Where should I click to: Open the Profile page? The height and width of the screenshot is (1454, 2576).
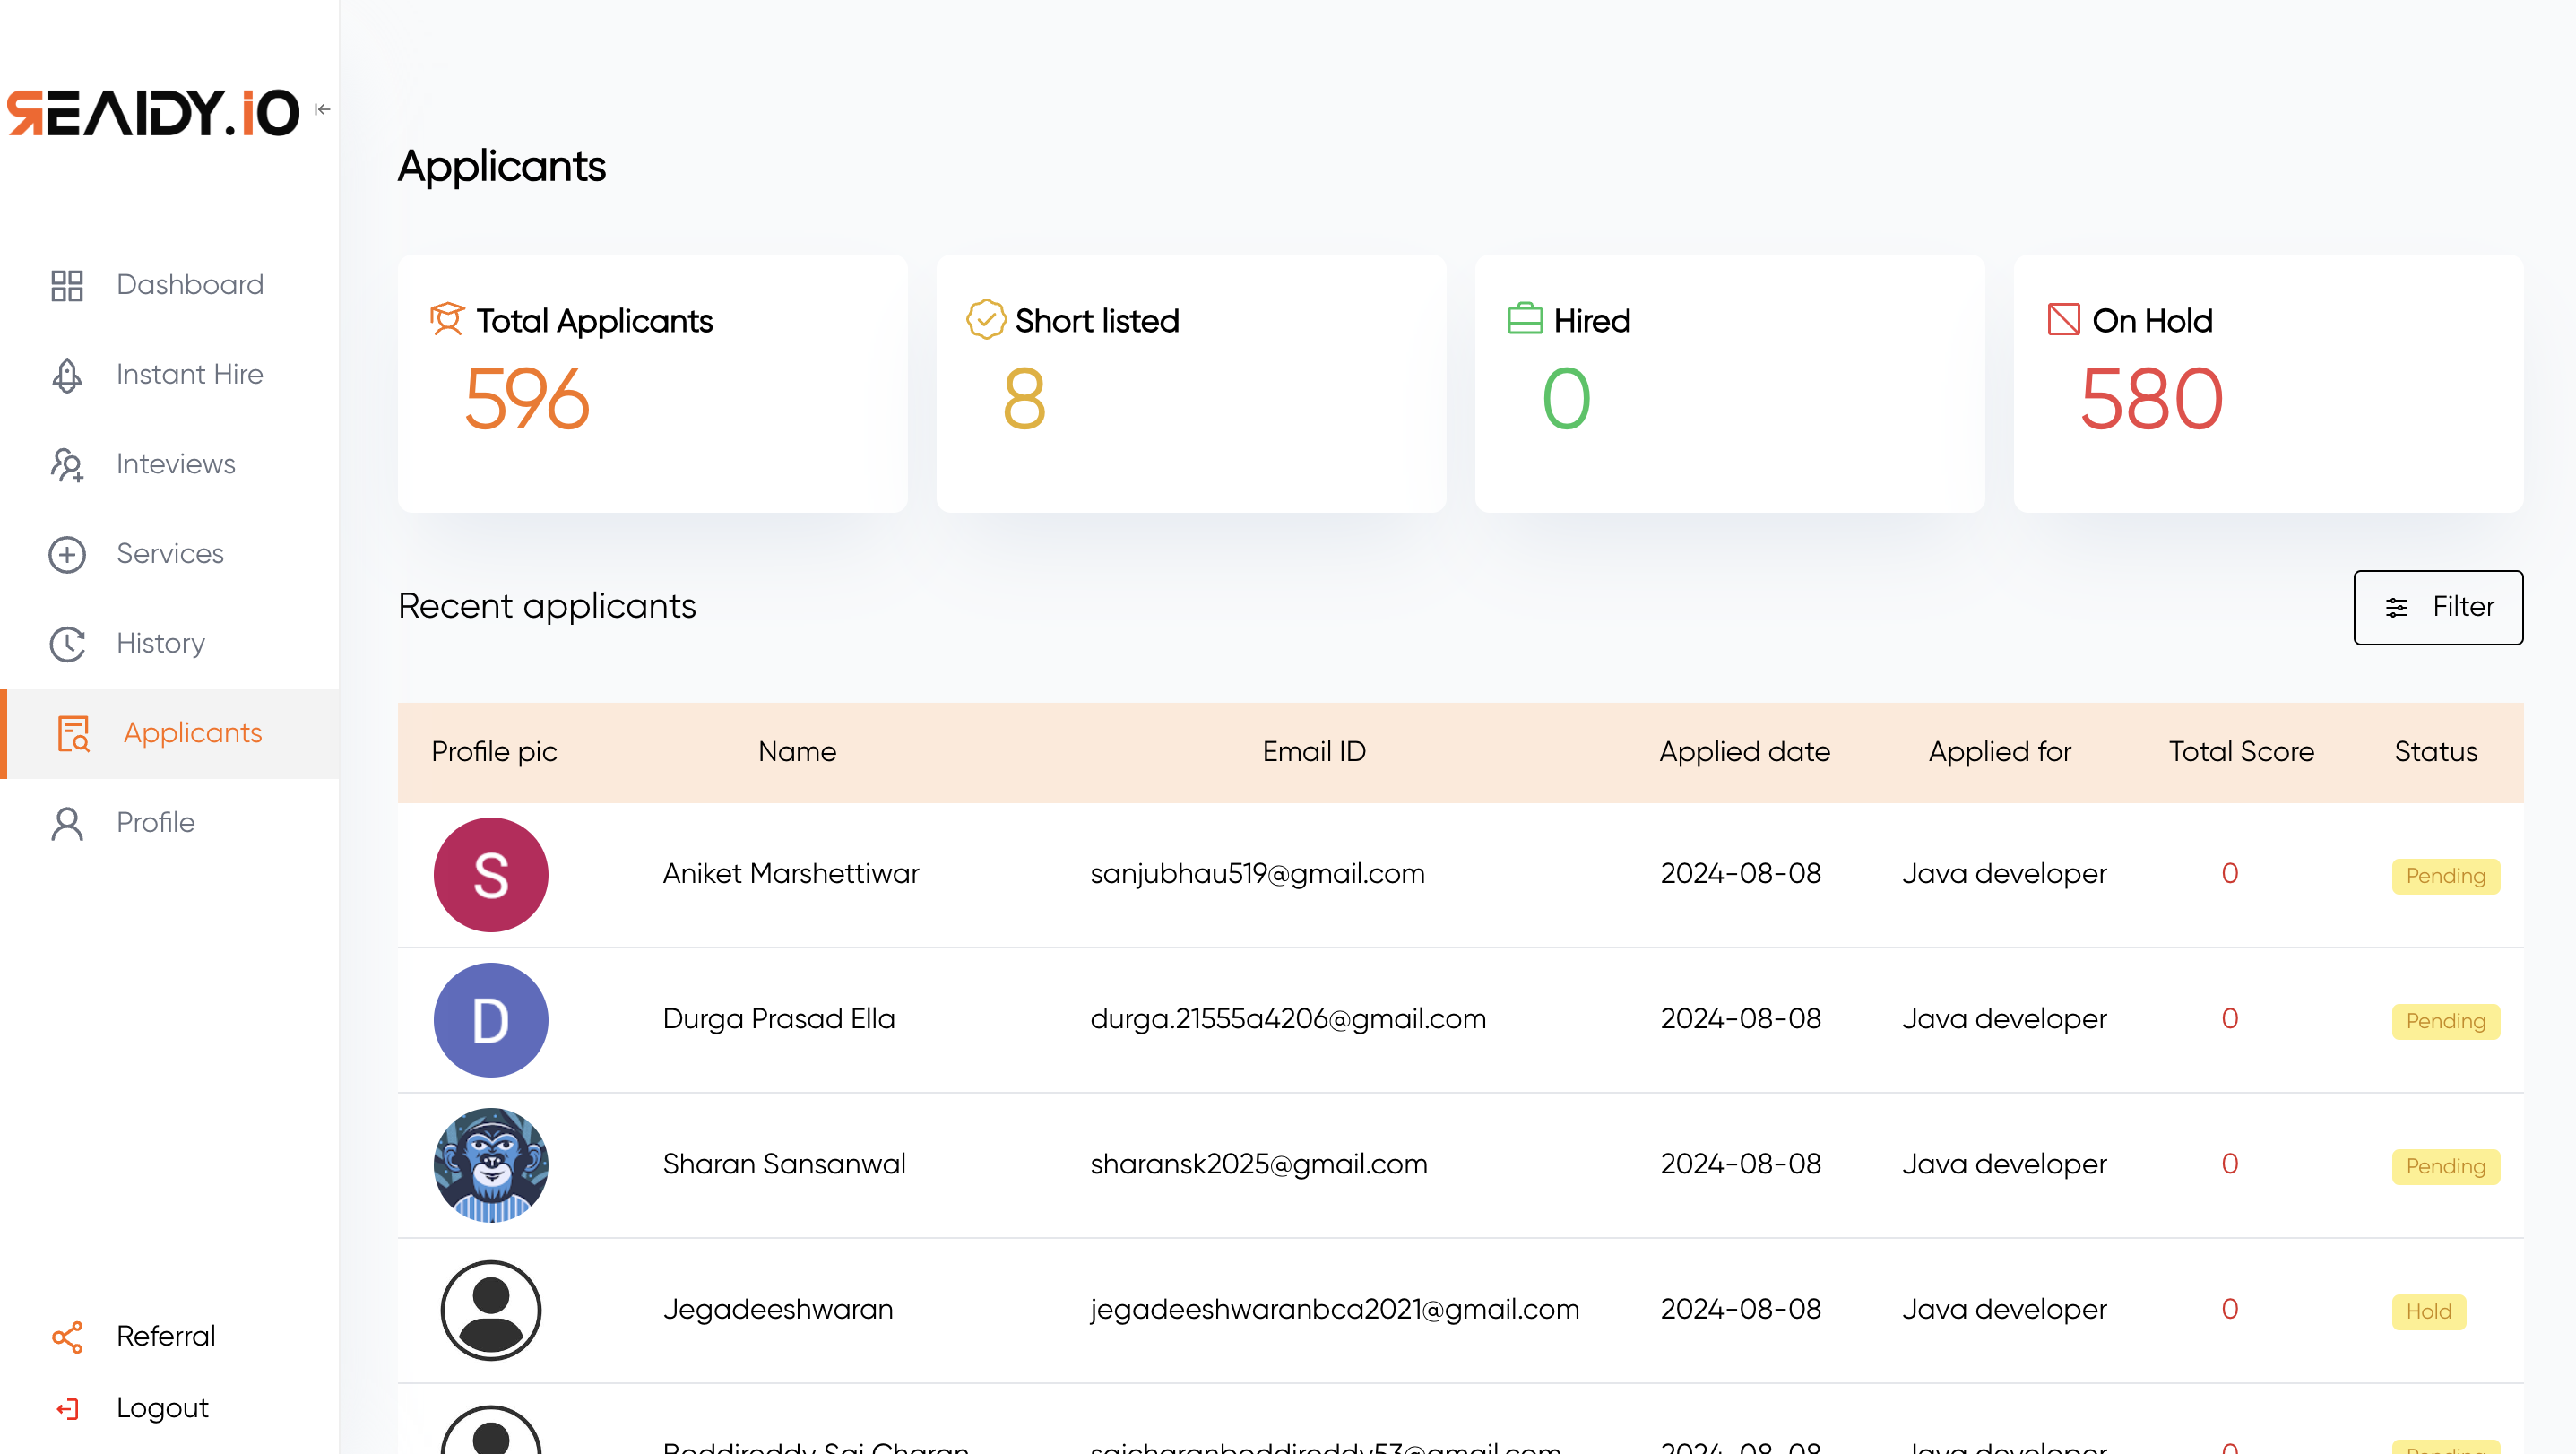(x=170, y=822)
